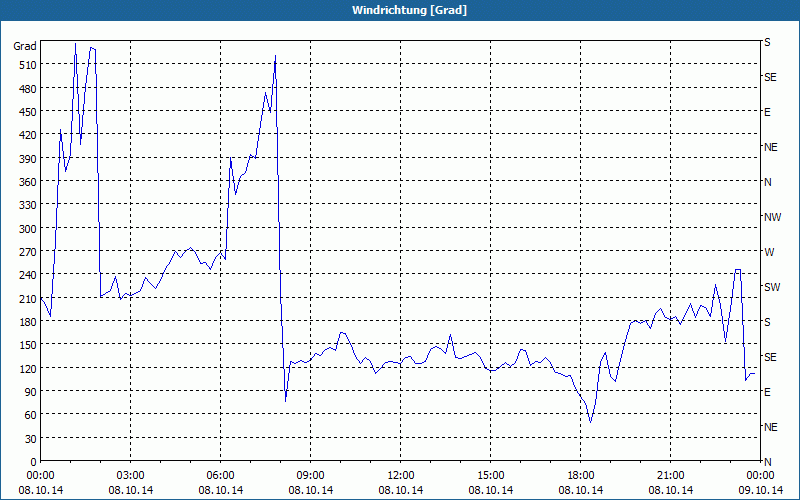Select the 270 value on the degree axis

[28, 252]
